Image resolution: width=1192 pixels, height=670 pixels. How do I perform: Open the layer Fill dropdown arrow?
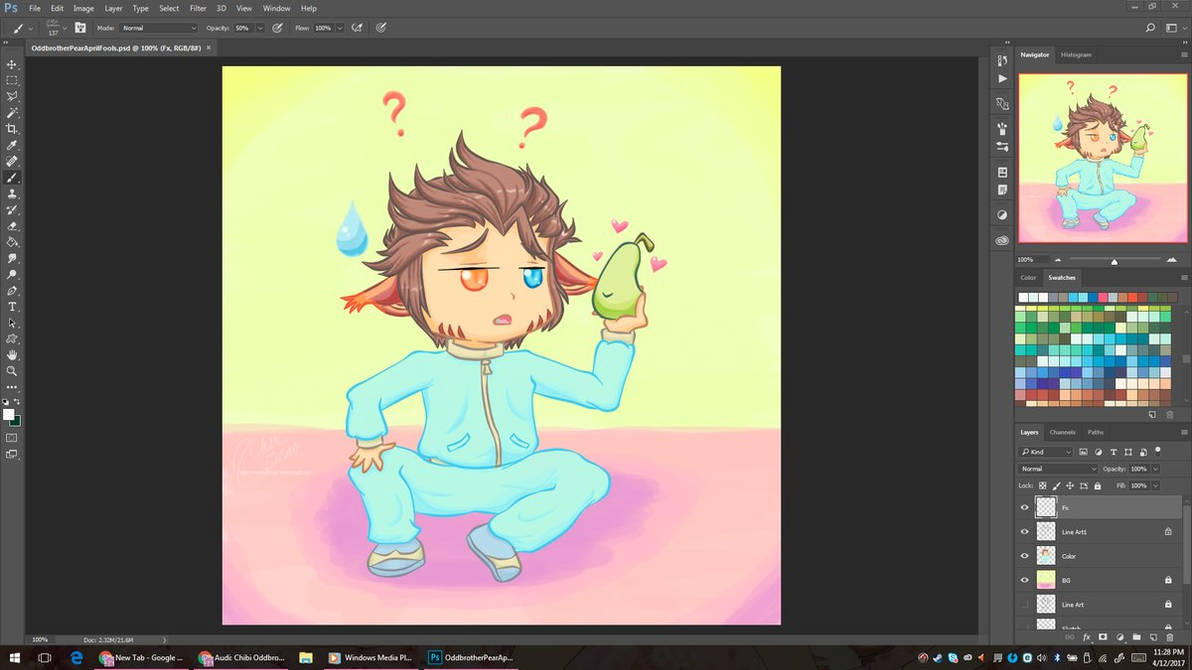[1156, 485]
